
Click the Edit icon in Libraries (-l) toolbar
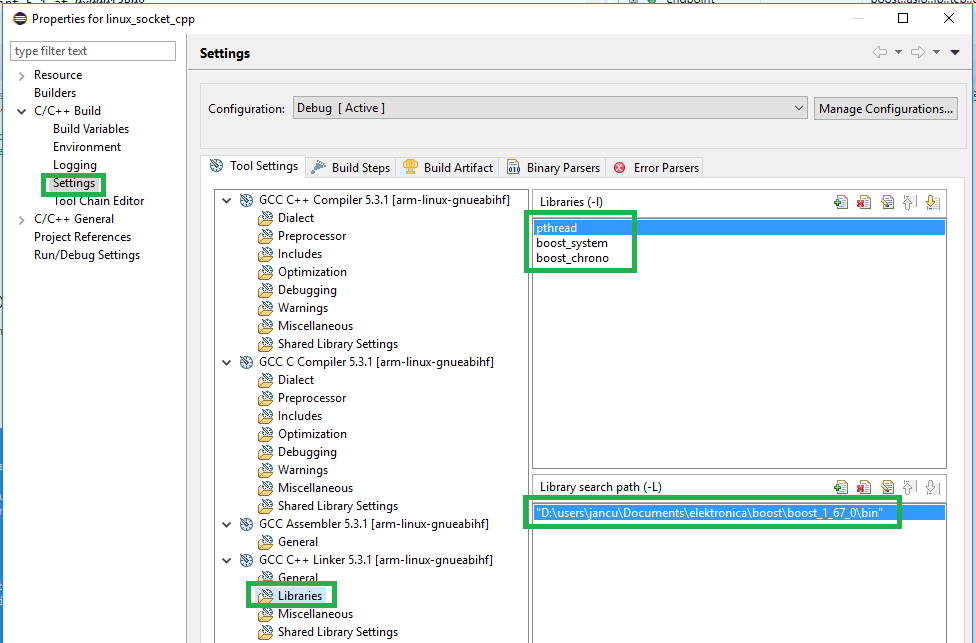pyautogui.click(x=887, y=202)
